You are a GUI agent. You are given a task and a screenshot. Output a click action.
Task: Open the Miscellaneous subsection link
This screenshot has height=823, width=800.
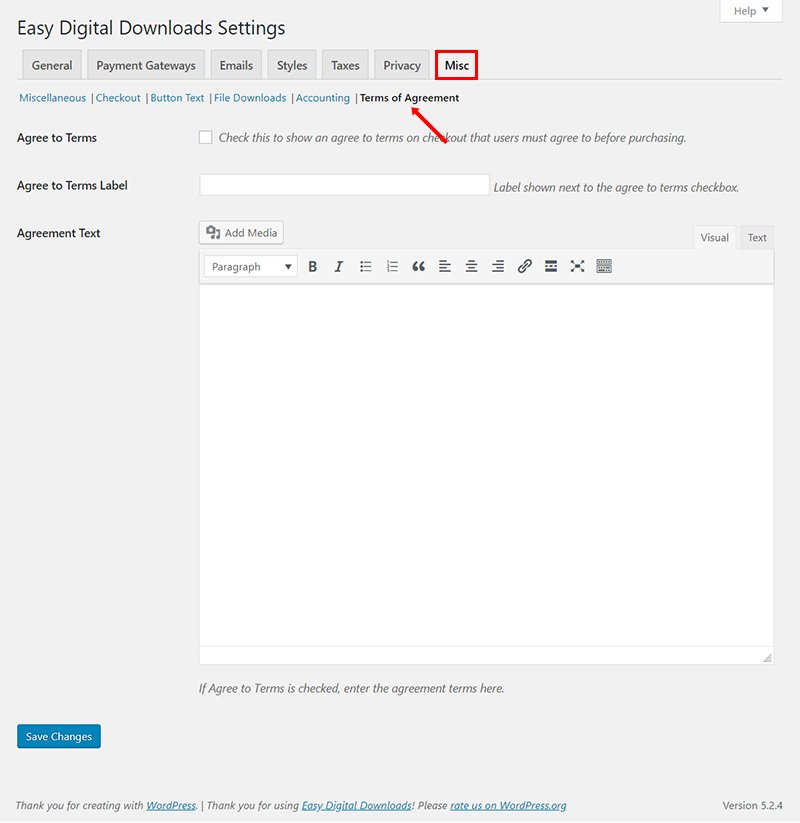(52, 98)
